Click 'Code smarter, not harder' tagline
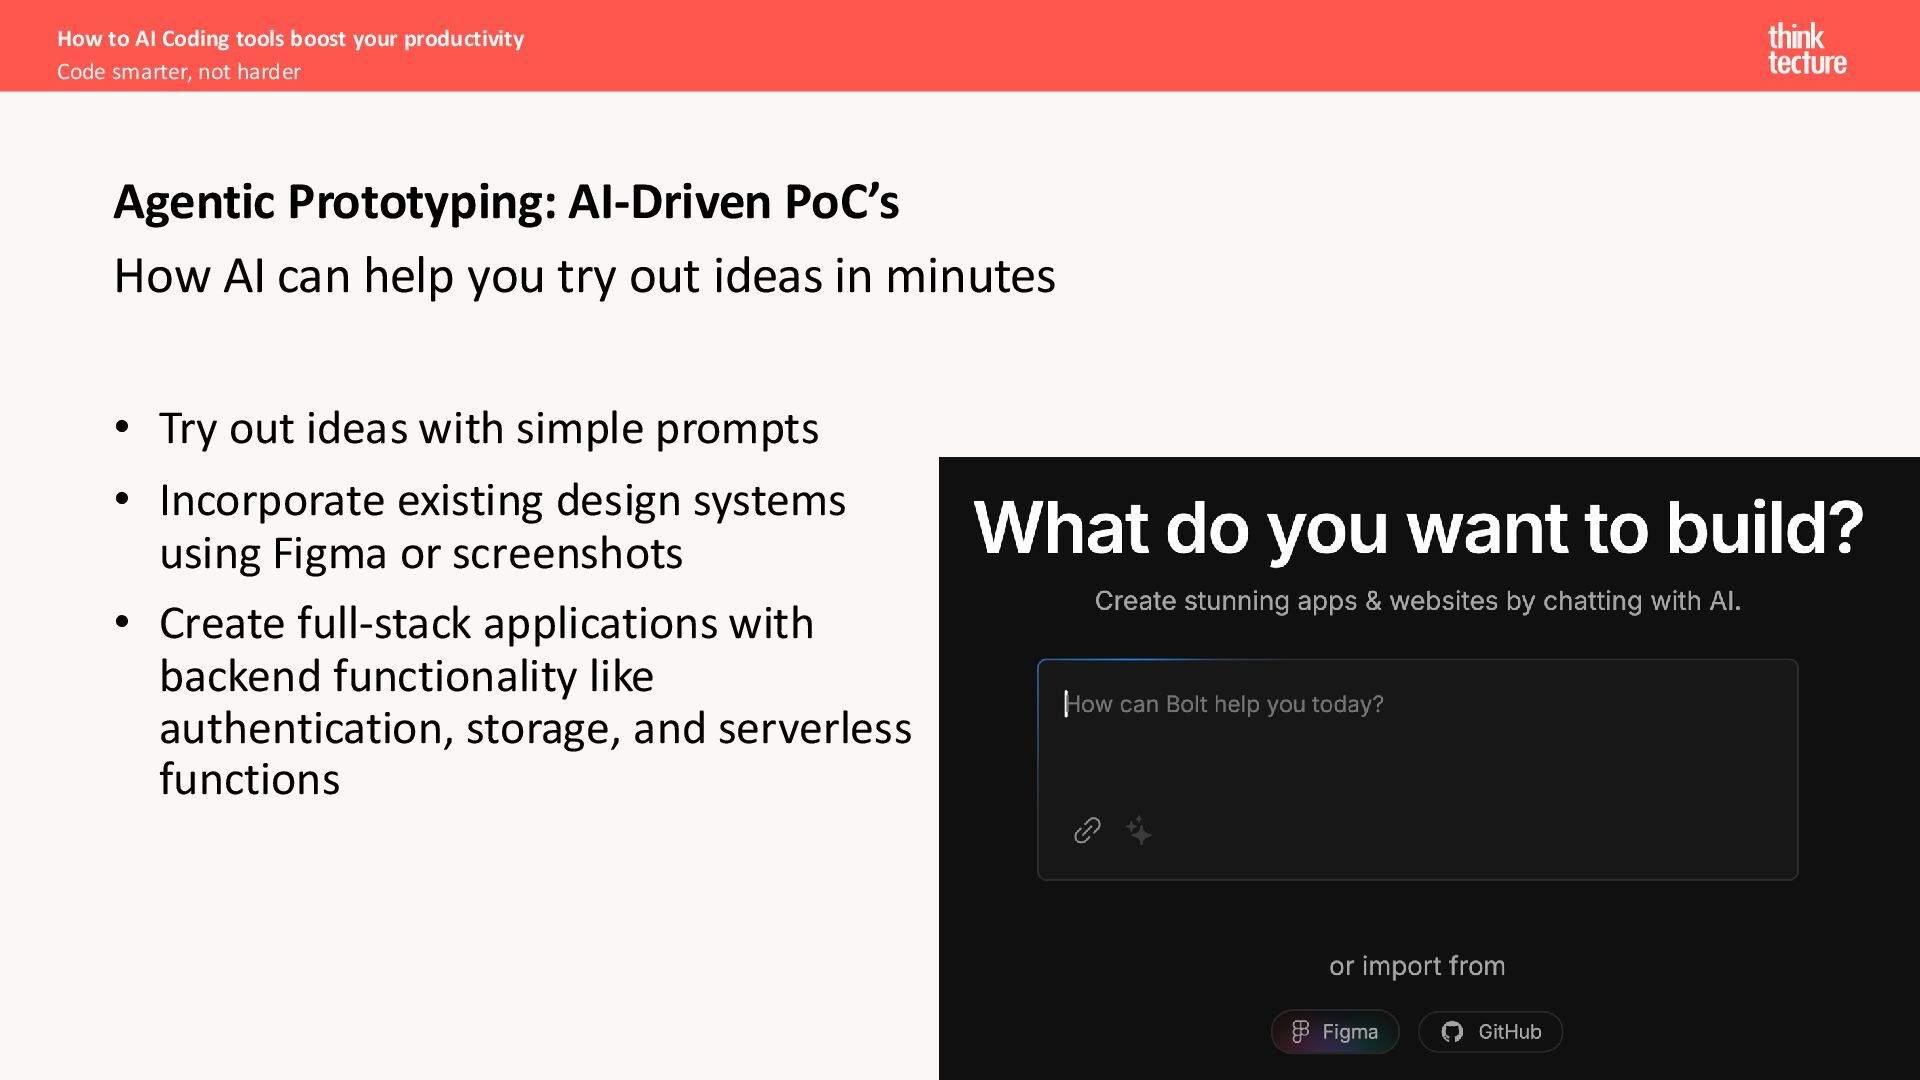The height and width of the screenshot is (1080, 1920). (x=178, y=72)
